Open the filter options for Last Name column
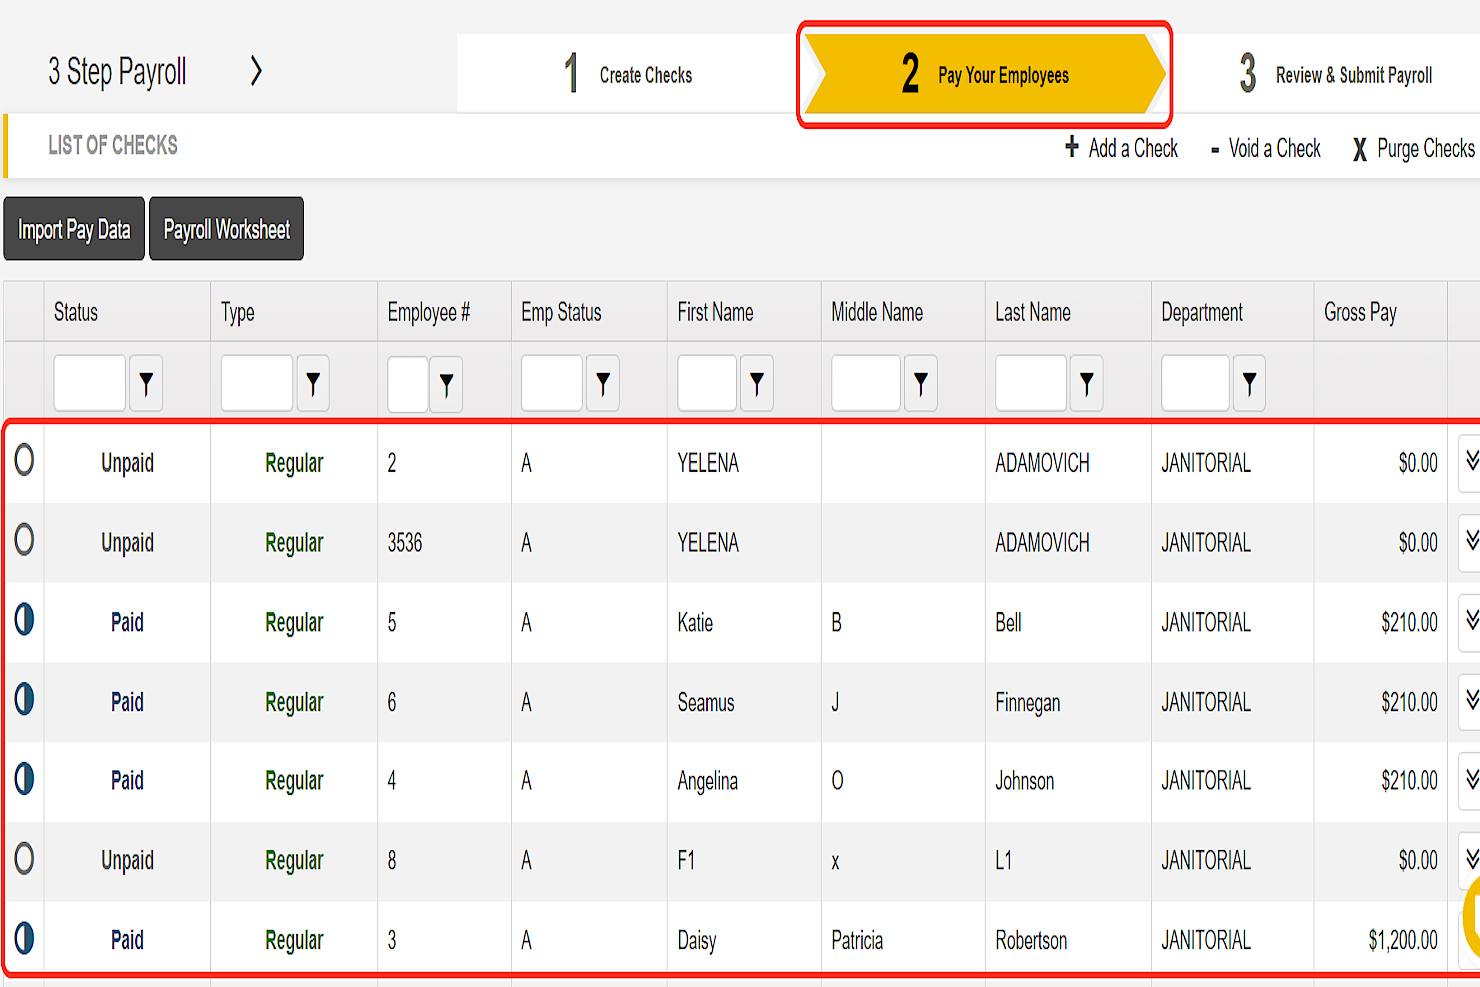The width and height of the screenshot is (1480, 987). coord(1087,383)
